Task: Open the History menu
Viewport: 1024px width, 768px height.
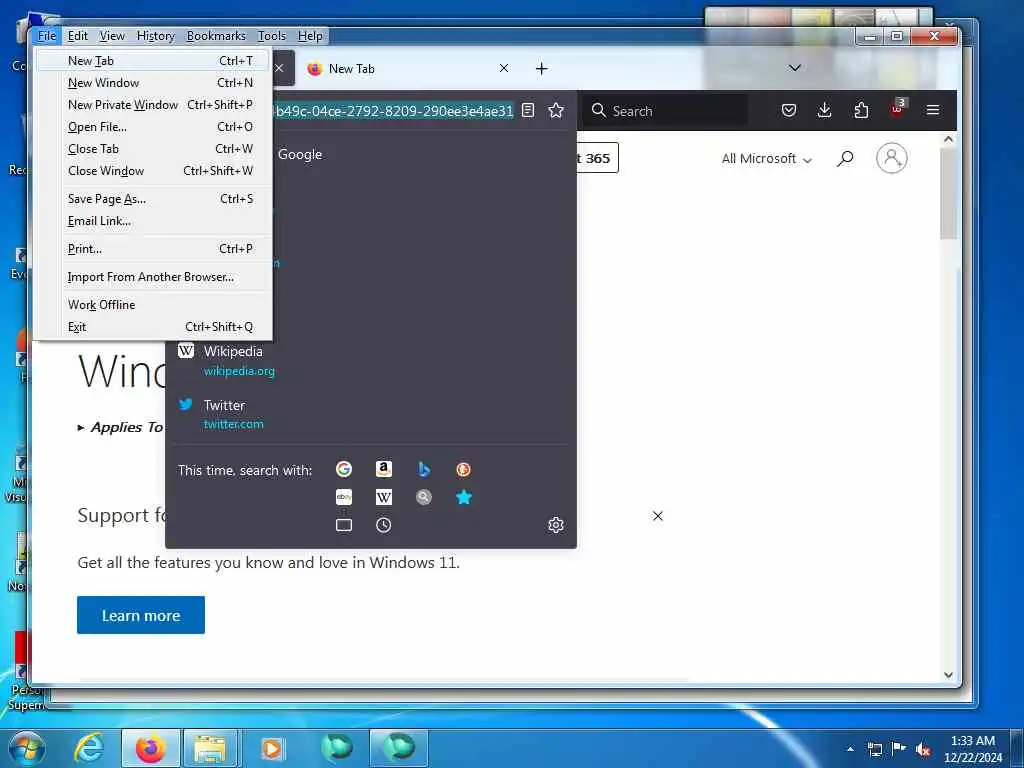Action: click(155, 36)
